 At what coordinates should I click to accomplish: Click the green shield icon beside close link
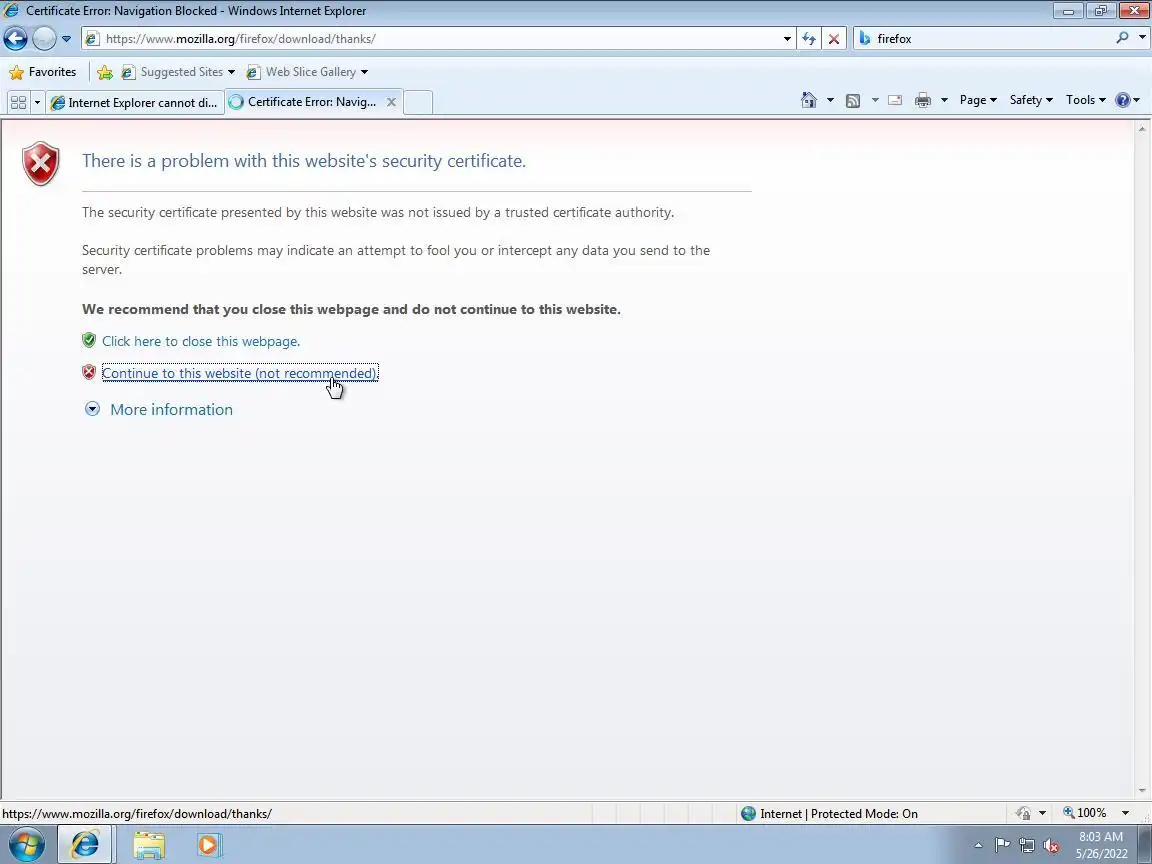pos(89,340)
